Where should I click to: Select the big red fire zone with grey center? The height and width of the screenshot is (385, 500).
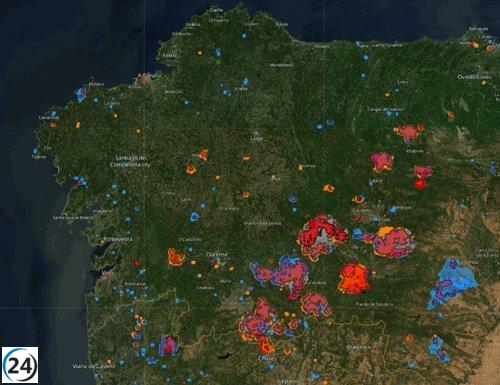[x=321, y=236]
